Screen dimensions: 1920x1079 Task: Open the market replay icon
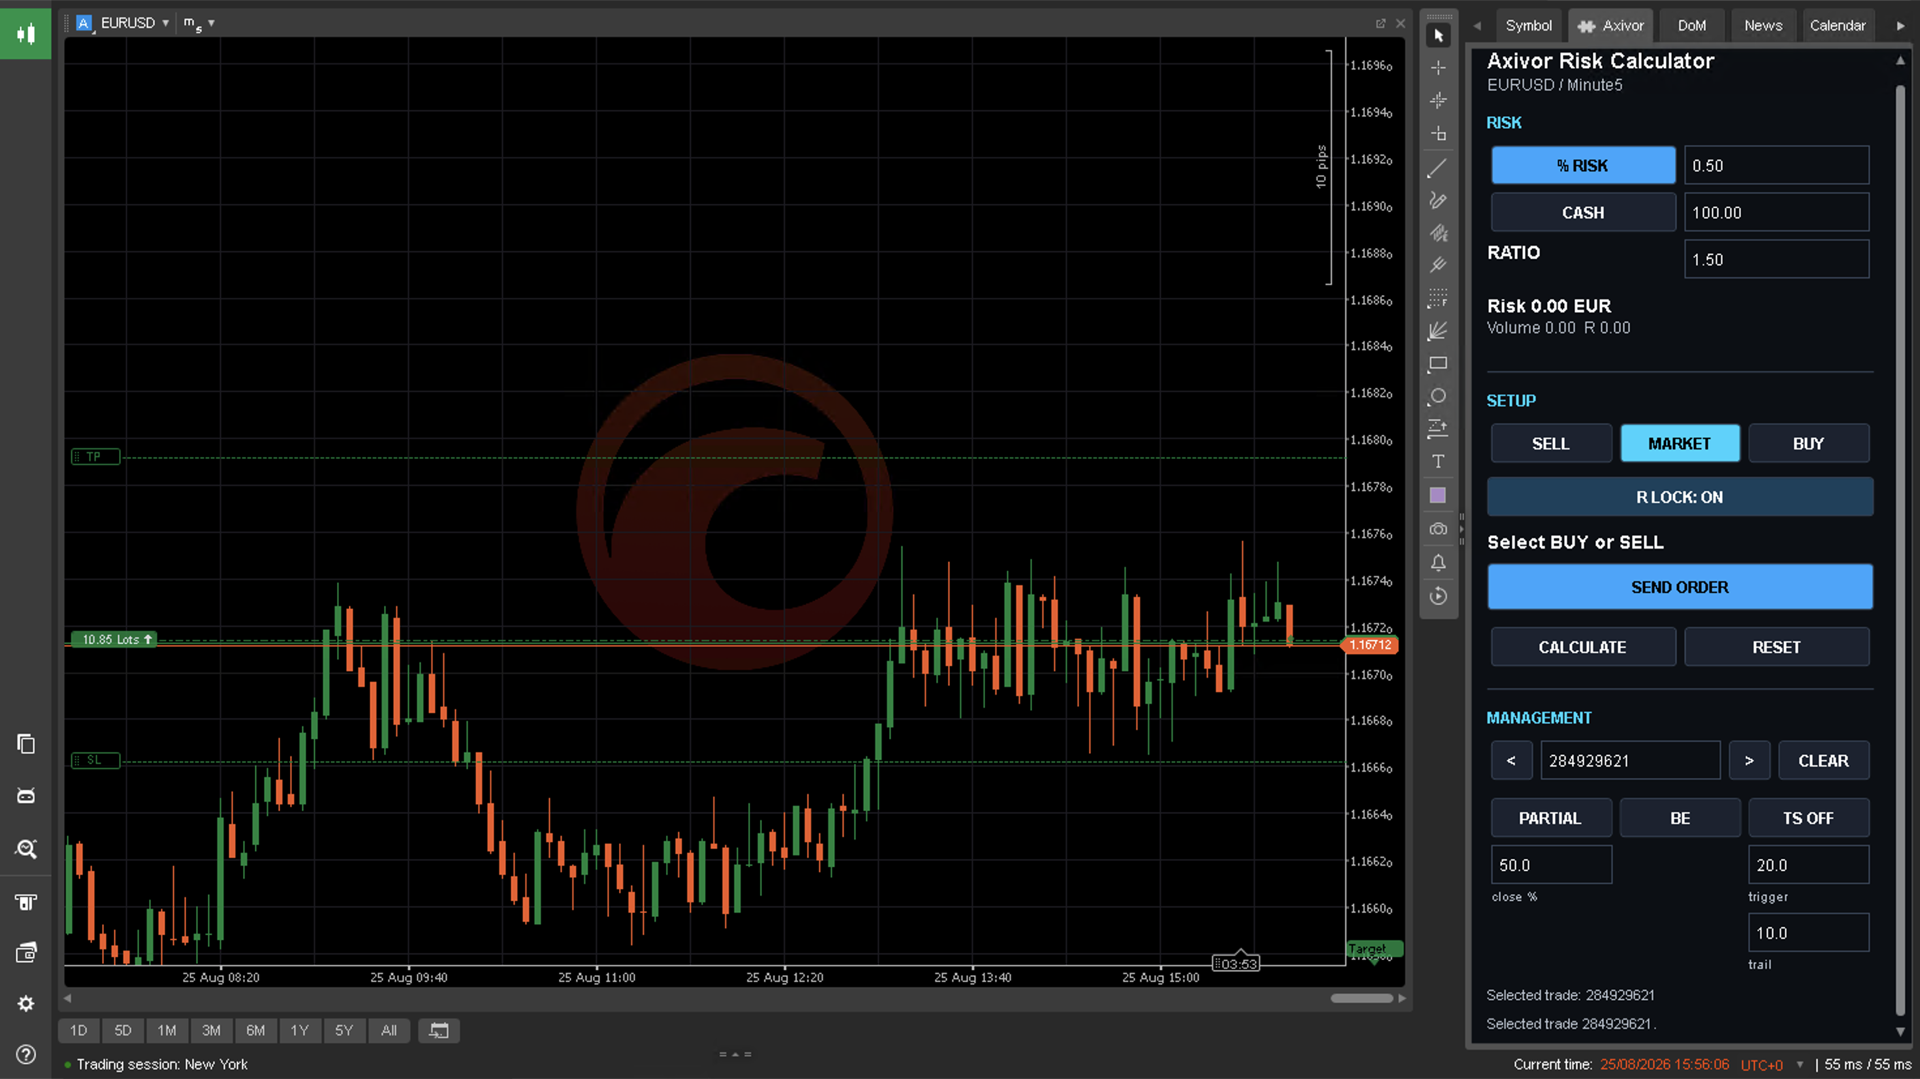coord(1438,596)
